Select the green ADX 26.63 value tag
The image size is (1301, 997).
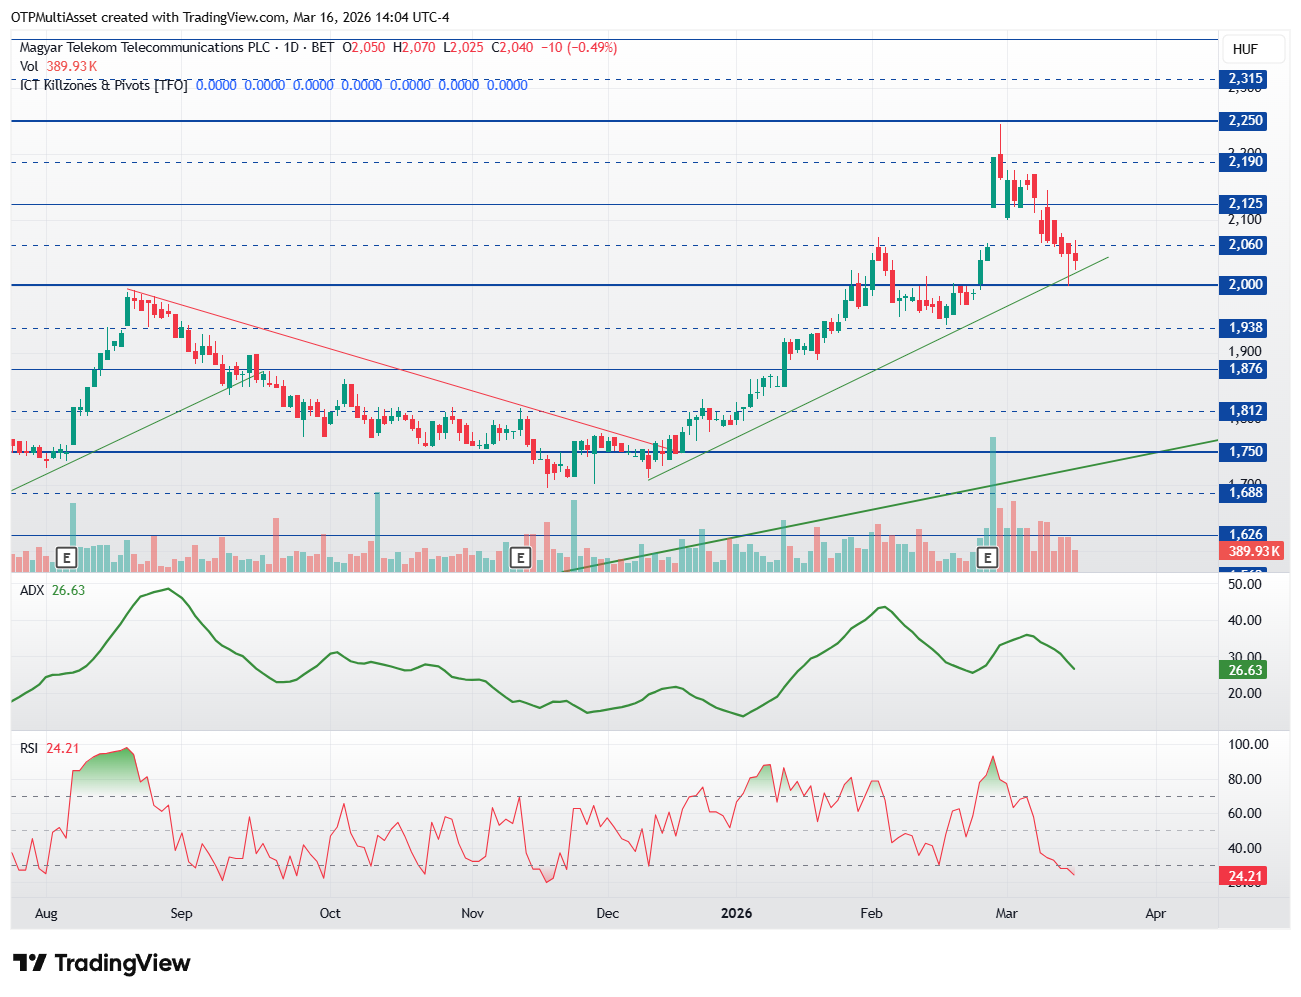(1245, 670)
